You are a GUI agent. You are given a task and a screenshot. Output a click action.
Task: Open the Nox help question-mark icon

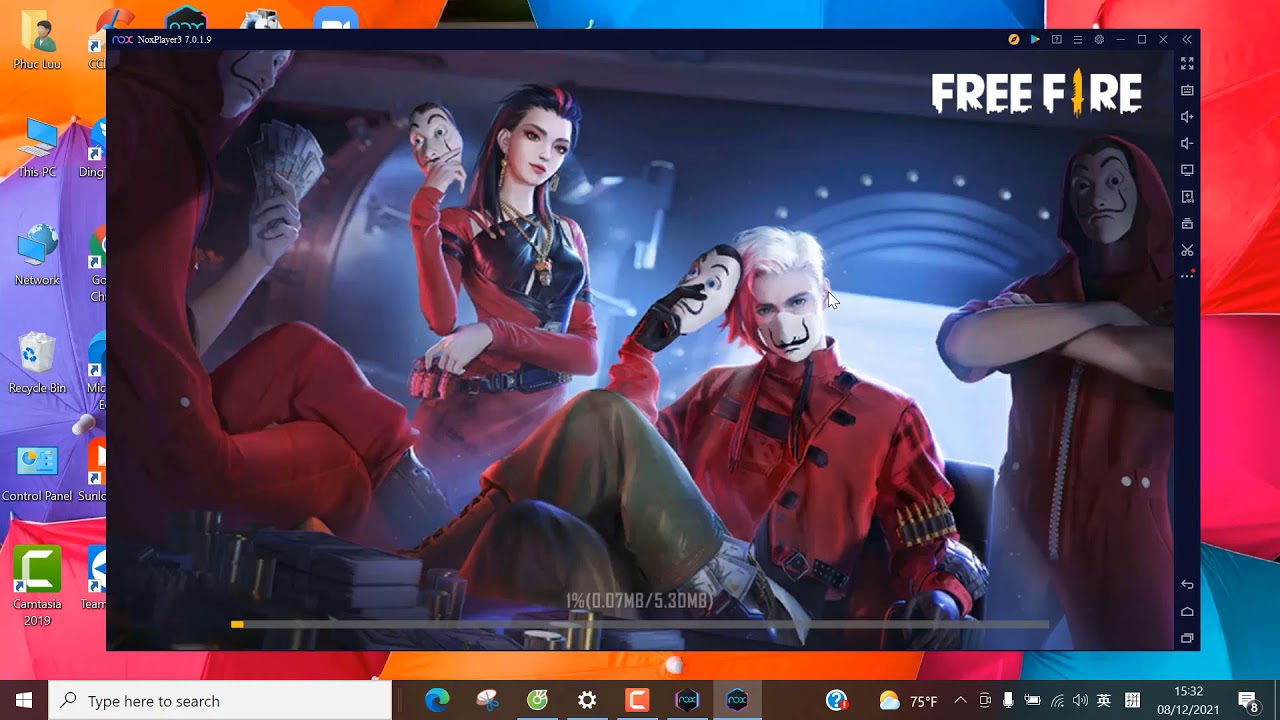click(x=1056, y=40)
